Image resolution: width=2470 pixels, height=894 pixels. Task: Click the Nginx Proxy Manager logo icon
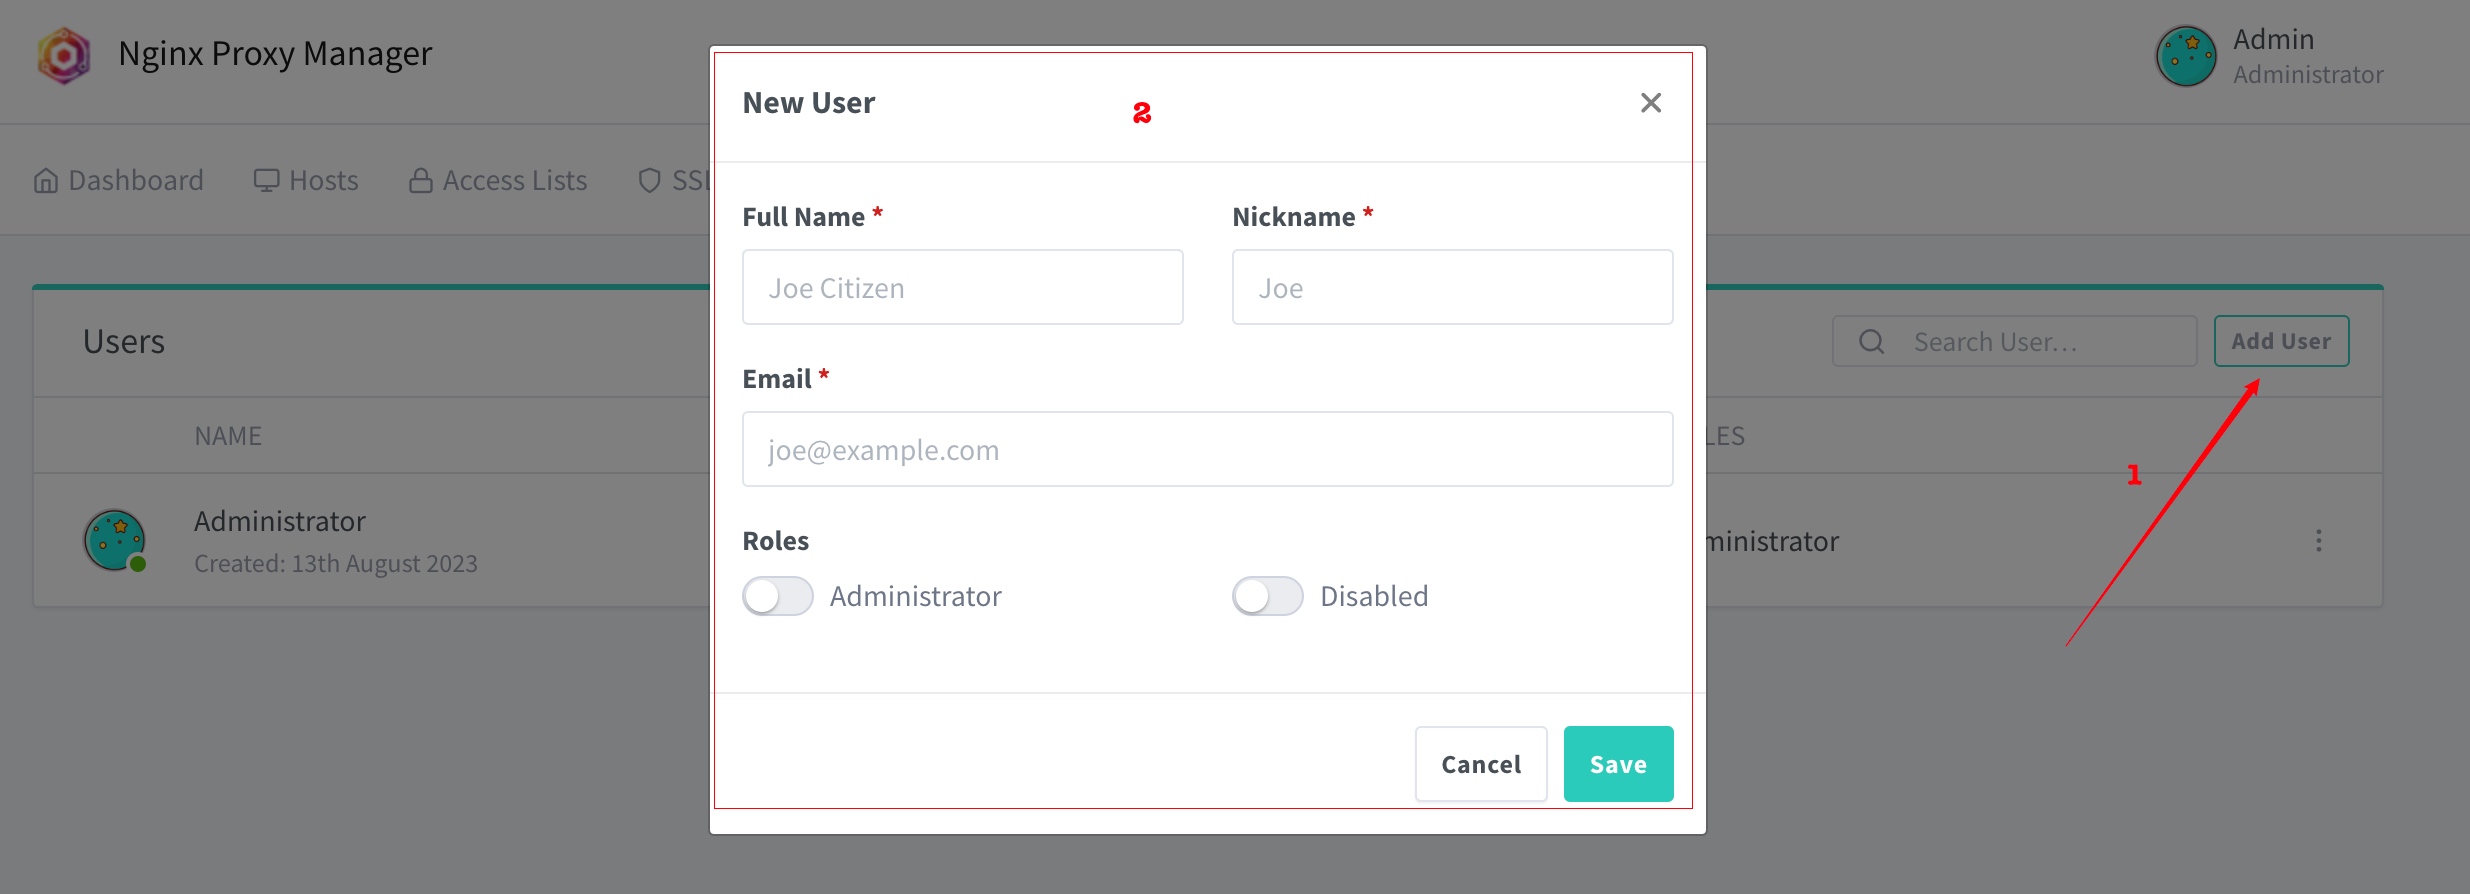coord(64,55)
